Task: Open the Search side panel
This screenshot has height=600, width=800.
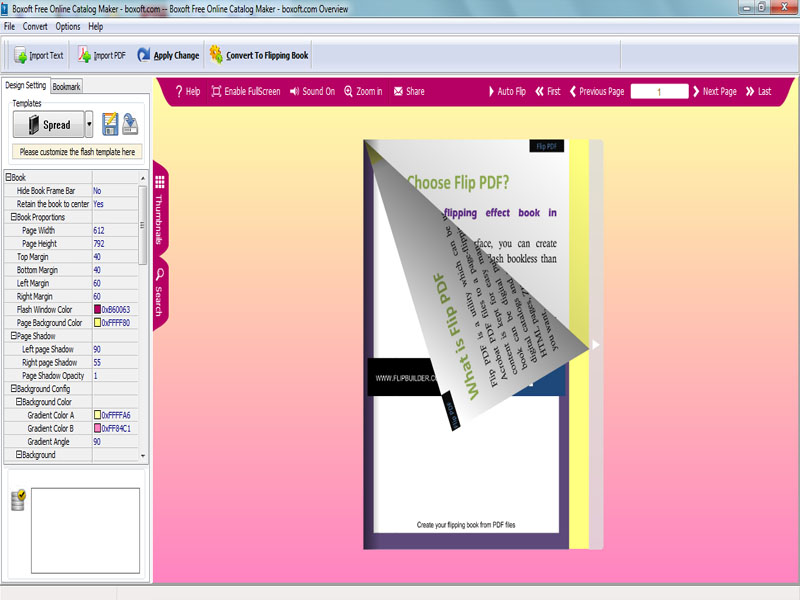Action: coord(160,292)
